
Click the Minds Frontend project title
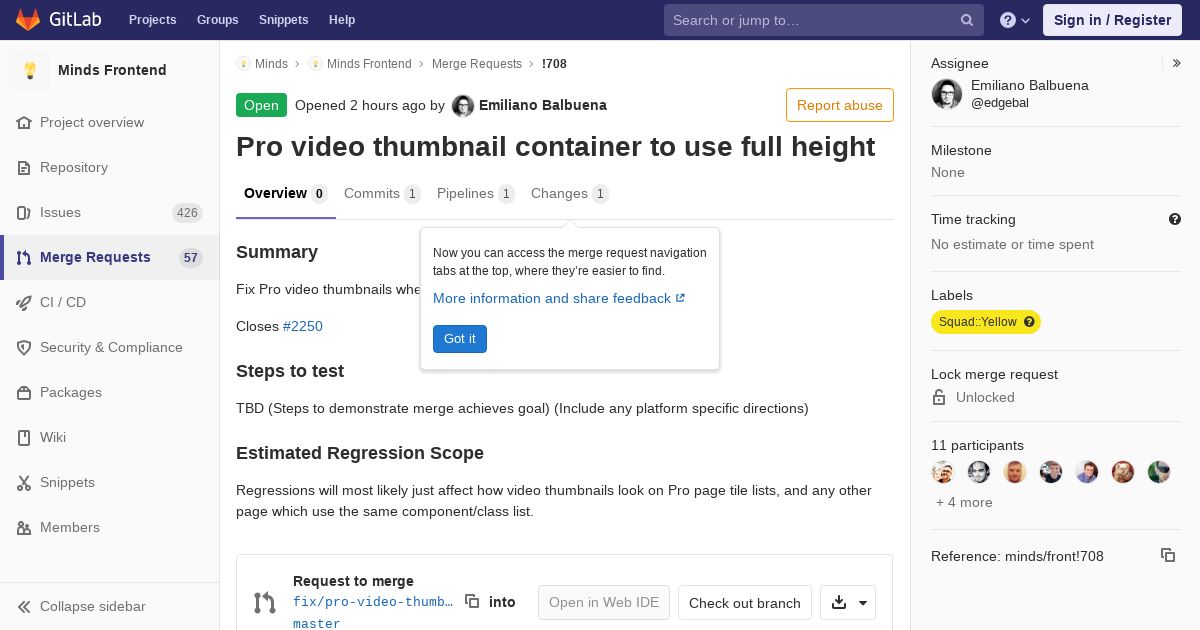(112, 70)
